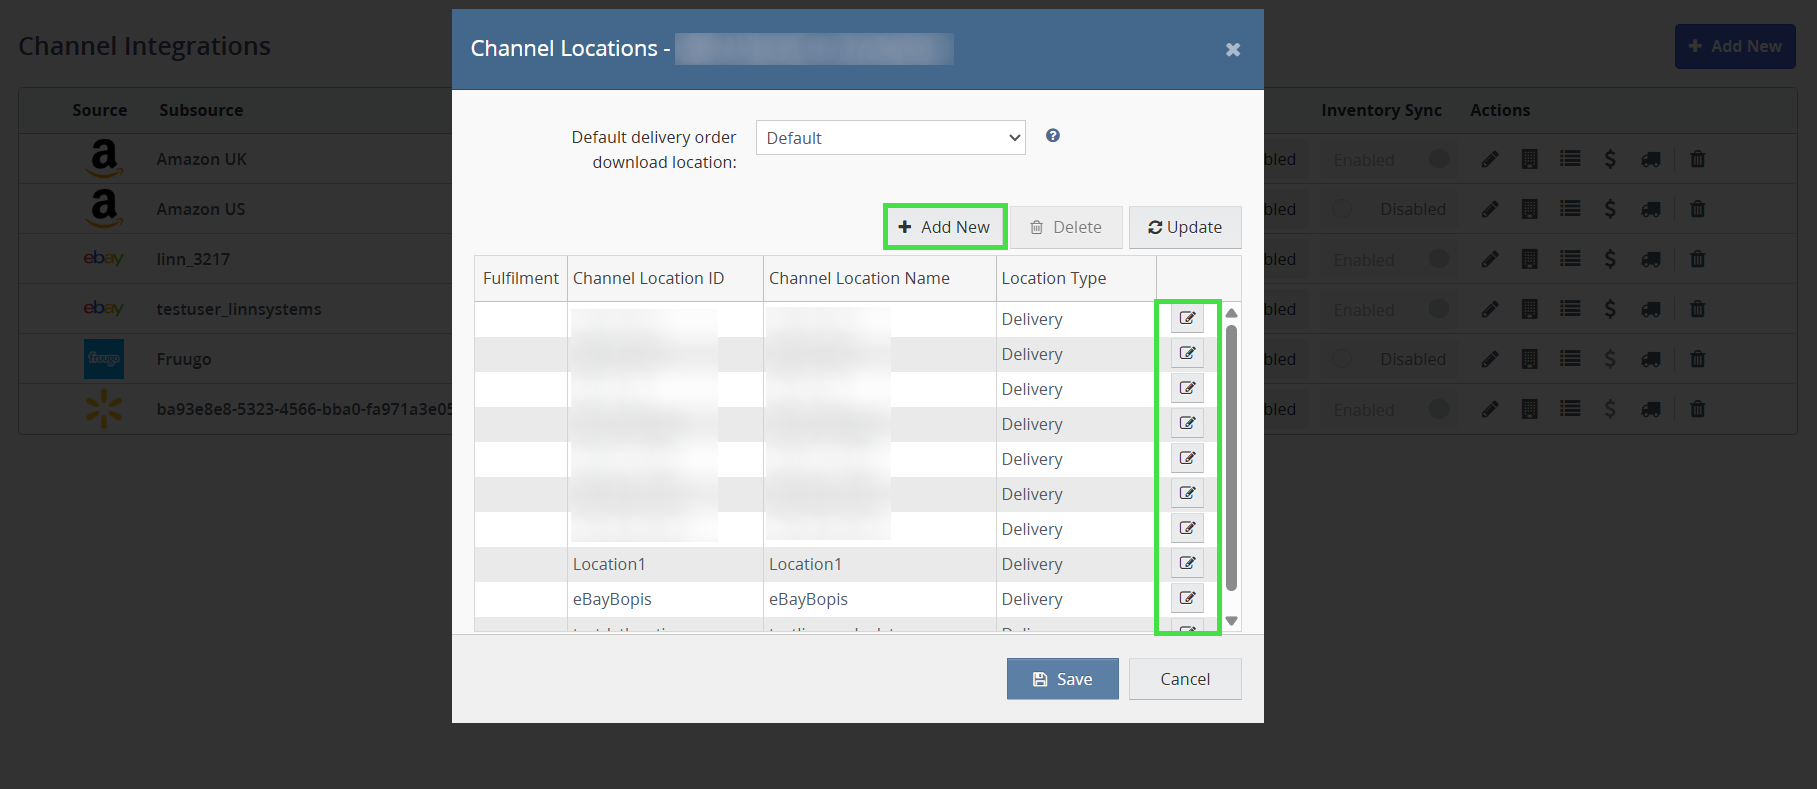Click the Update button in the dialog
Screen dimensions: 1817x789
[1185, 227]
